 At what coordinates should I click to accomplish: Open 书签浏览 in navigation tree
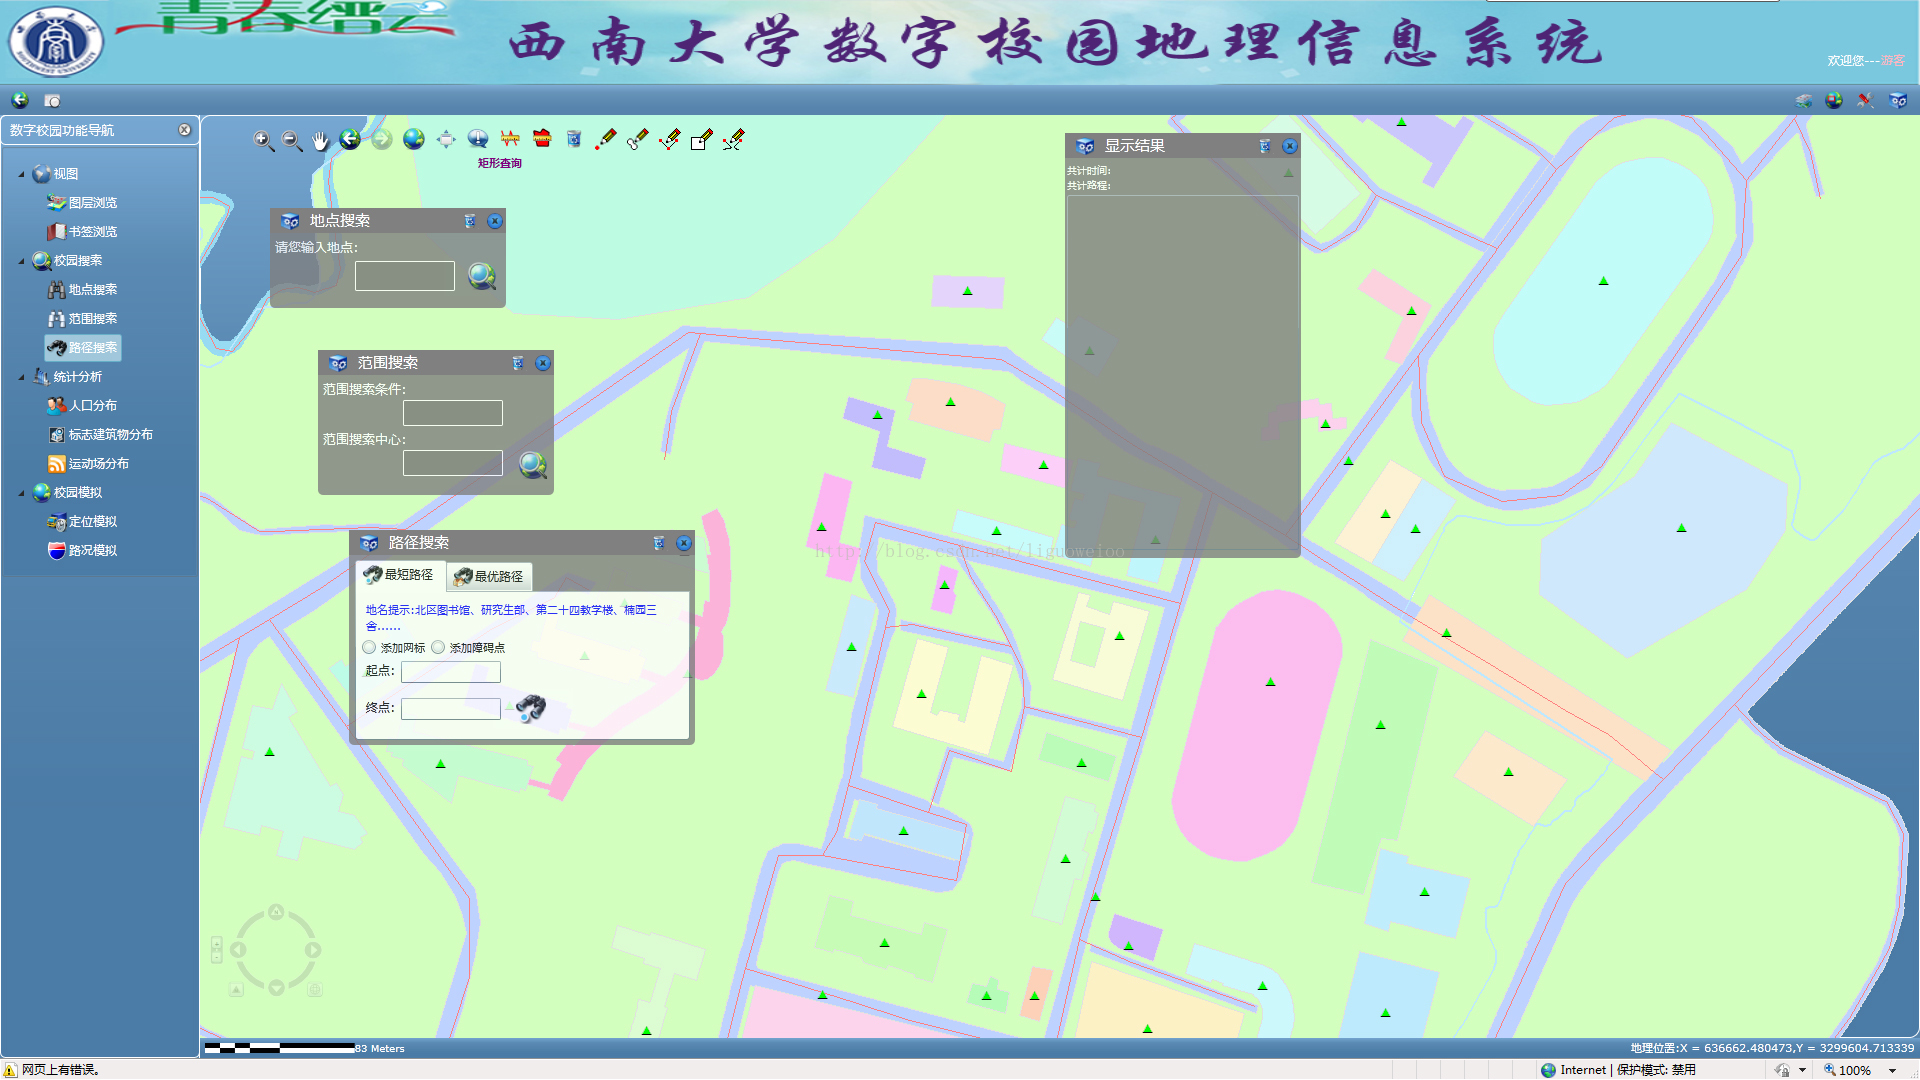coord(82,232)
